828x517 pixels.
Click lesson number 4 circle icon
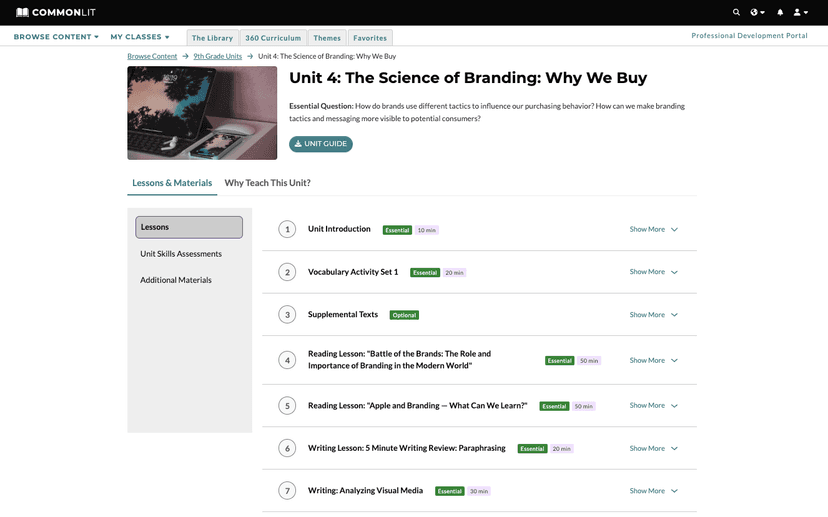tap(287, 360)
